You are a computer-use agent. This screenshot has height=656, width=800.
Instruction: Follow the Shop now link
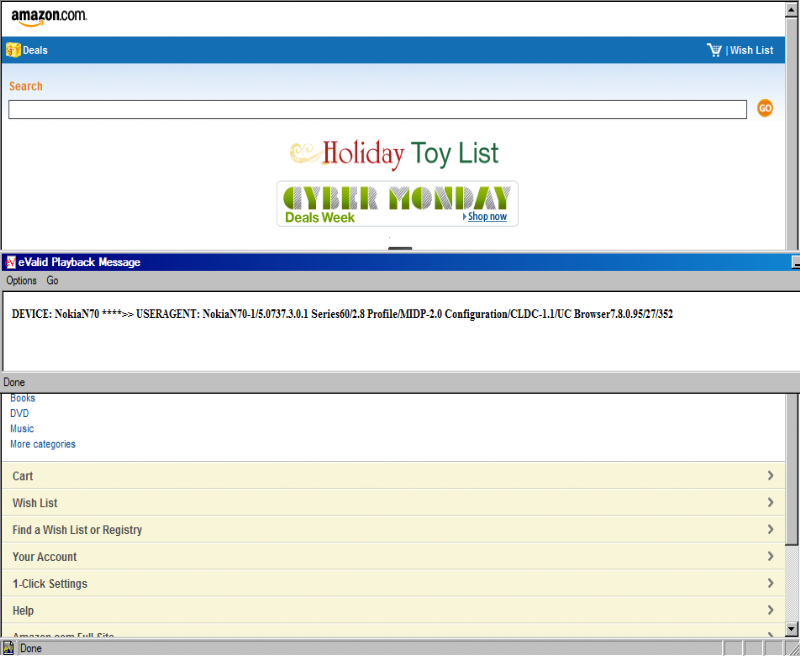487,216
